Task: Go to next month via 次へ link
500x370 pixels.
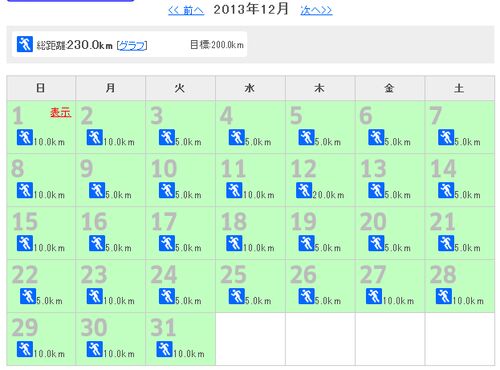Action: (x=316, y=10)
